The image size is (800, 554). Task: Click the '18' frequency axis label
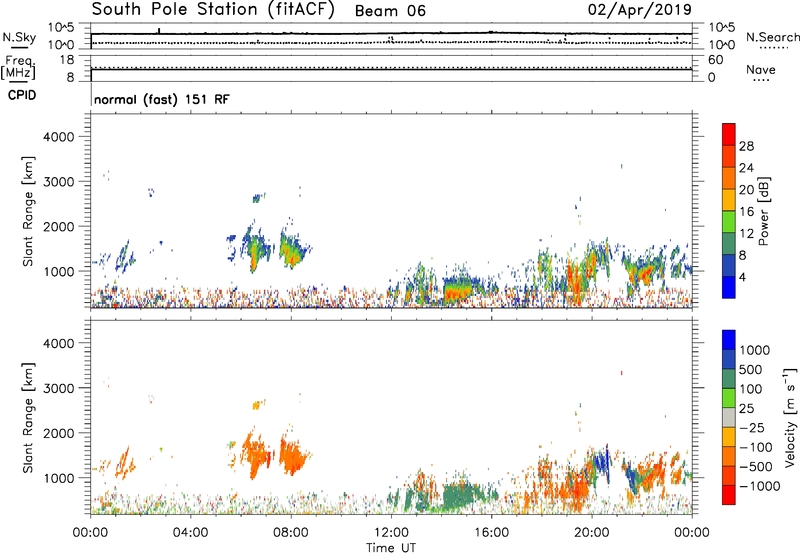(68, 60)
